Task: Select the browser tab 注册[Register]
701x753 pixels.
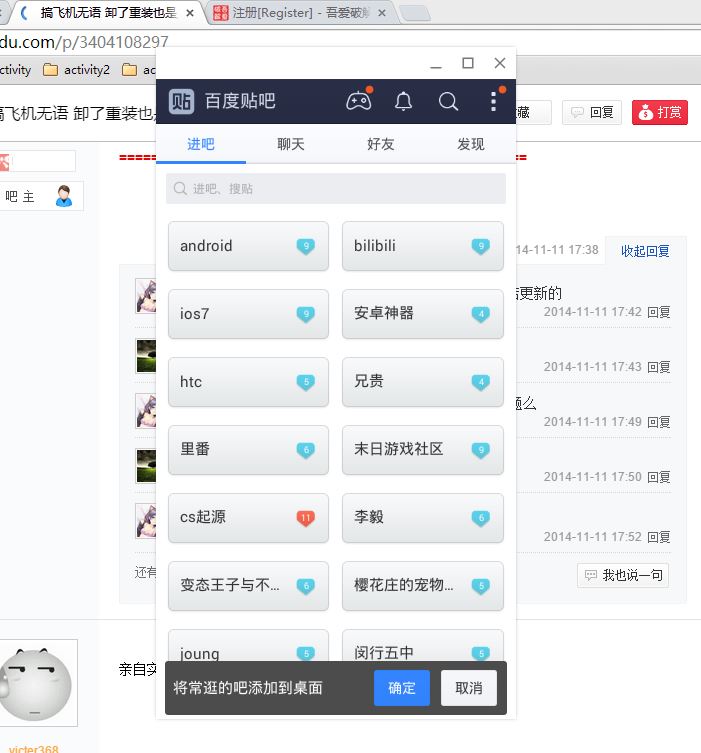Action: coord(301,12)
